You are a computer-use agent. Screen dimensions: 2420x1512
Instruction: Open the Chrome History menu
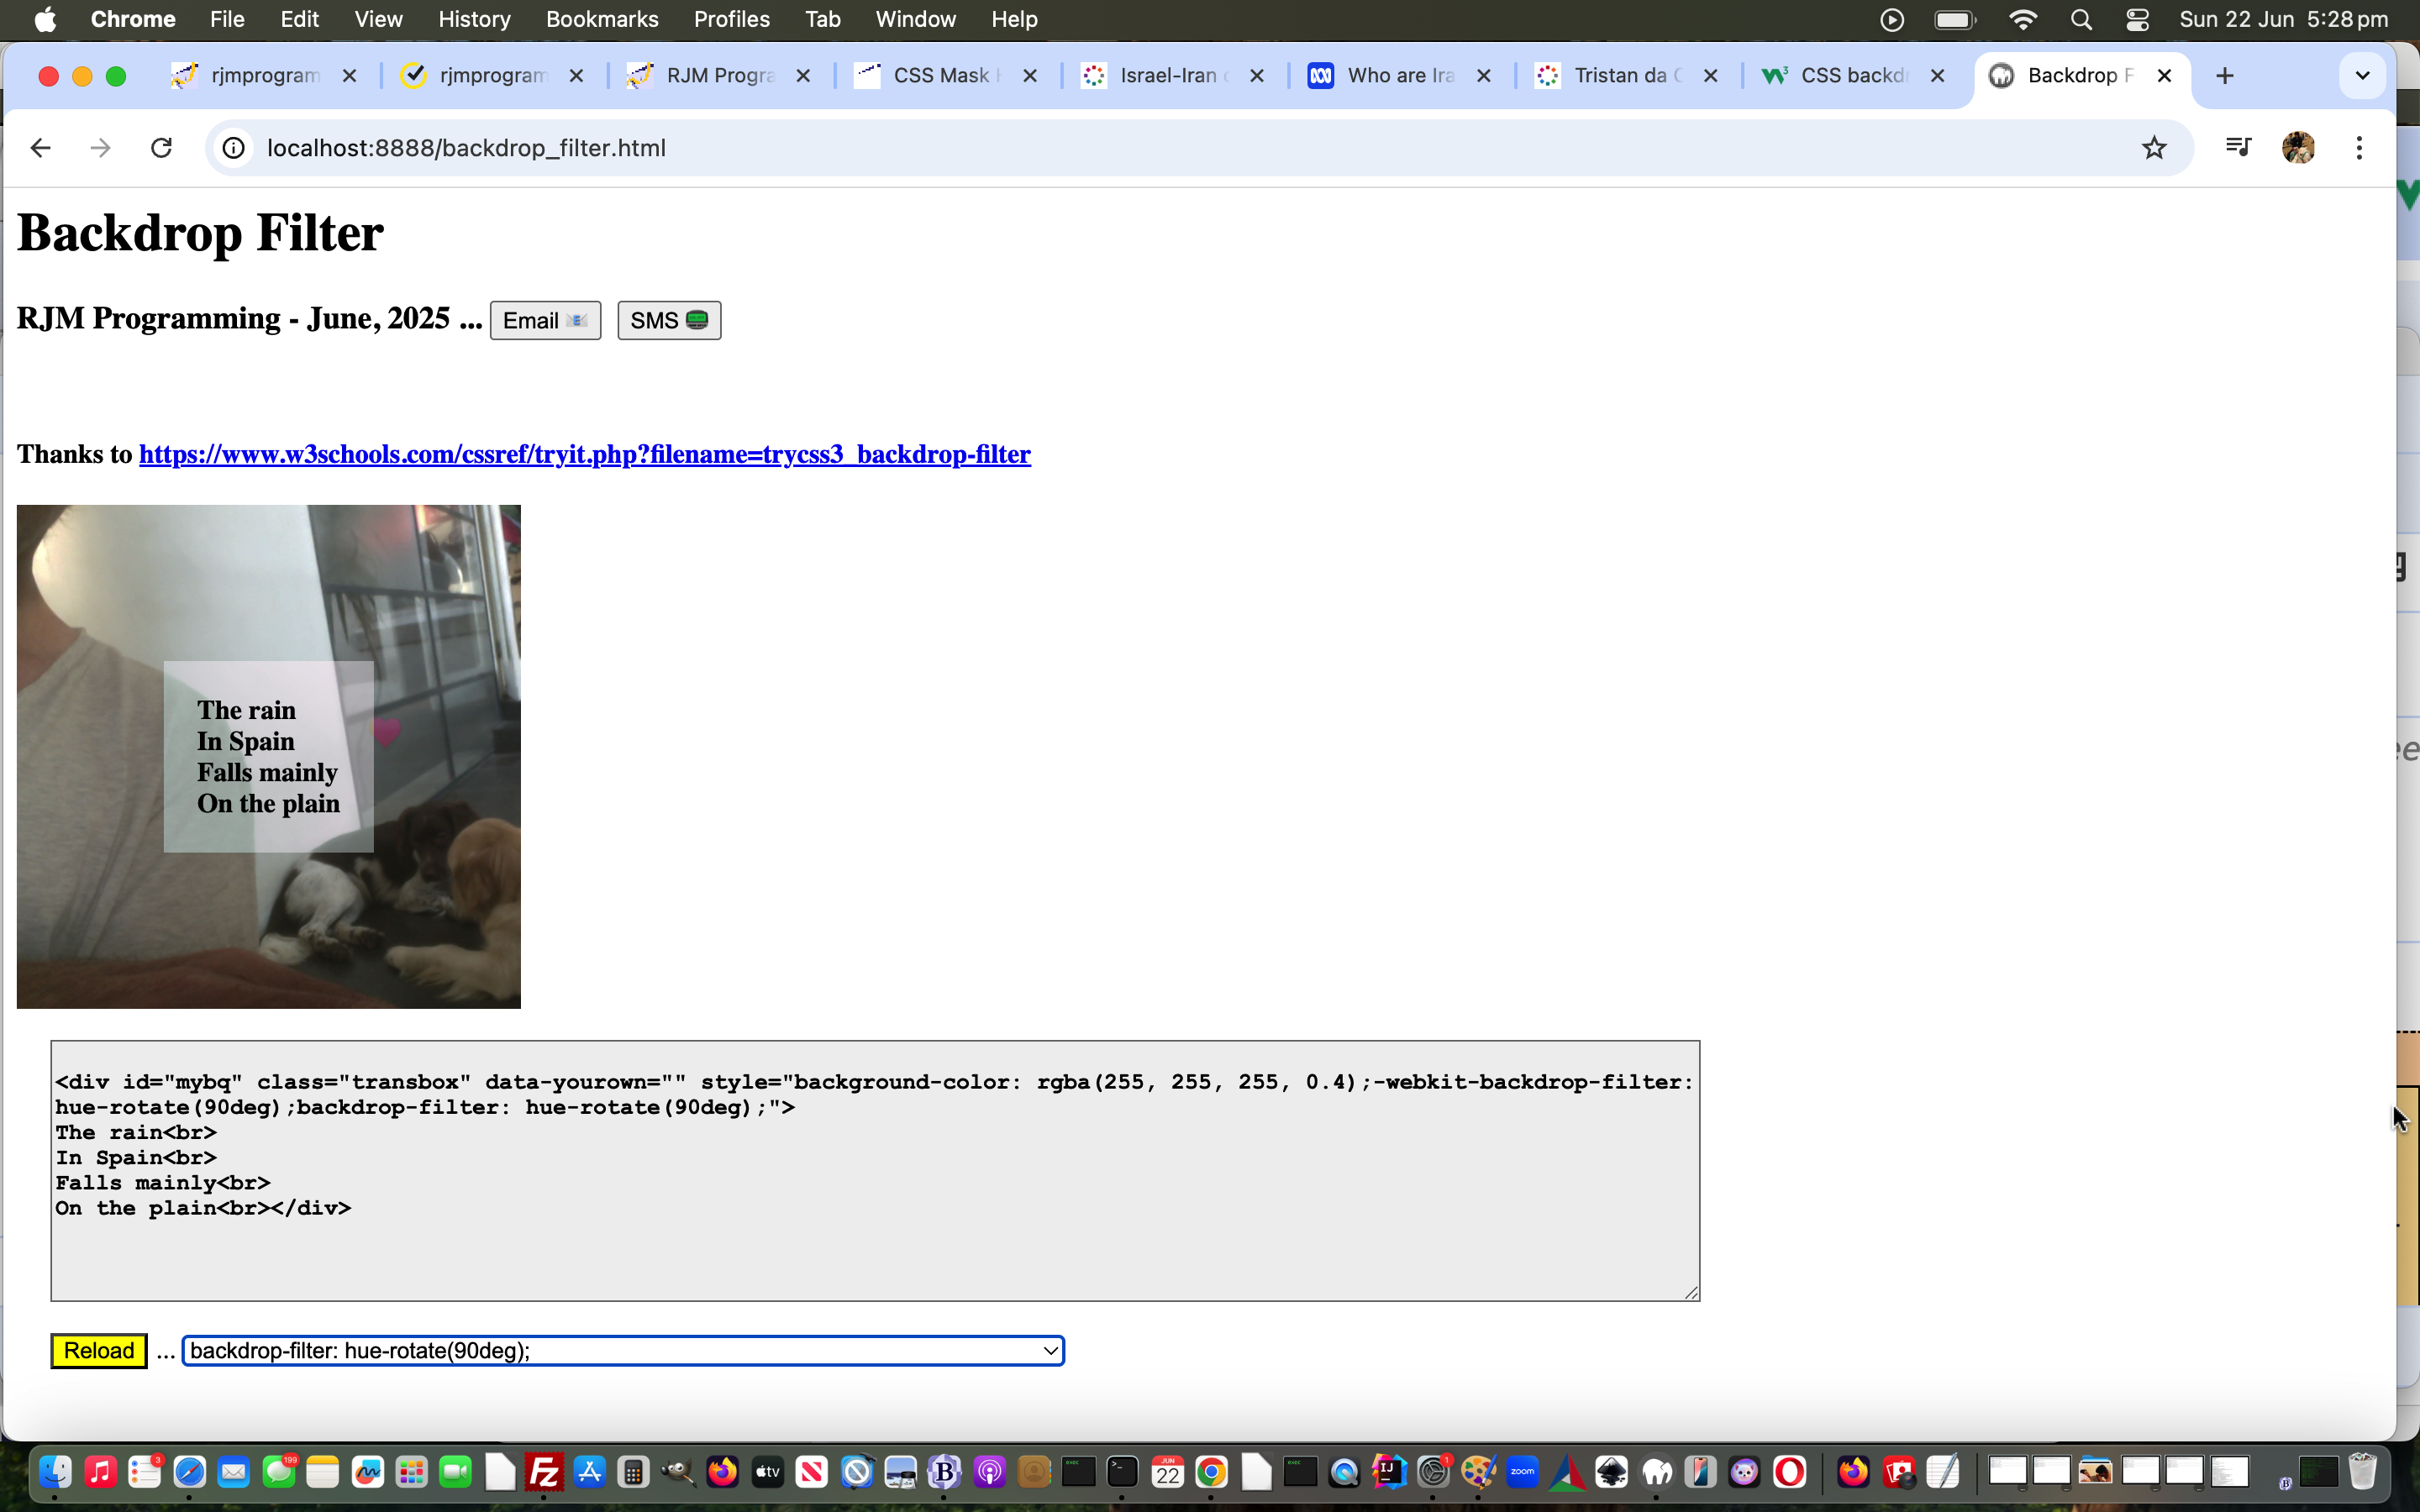[x=474, y=20]
